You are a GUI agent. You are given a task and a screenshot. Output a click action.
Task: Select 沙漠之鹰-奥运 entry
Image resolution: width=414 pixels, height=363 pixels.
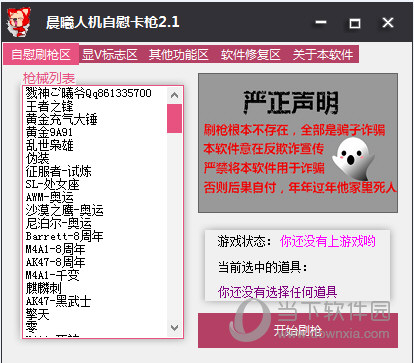[x=64, y=210]
